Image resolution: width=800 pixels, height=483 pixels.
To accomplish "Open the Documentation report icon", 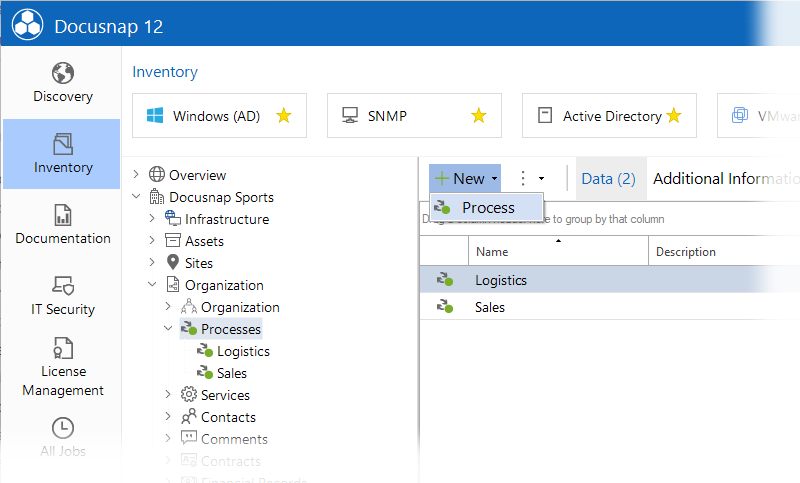I will [63, 215].
